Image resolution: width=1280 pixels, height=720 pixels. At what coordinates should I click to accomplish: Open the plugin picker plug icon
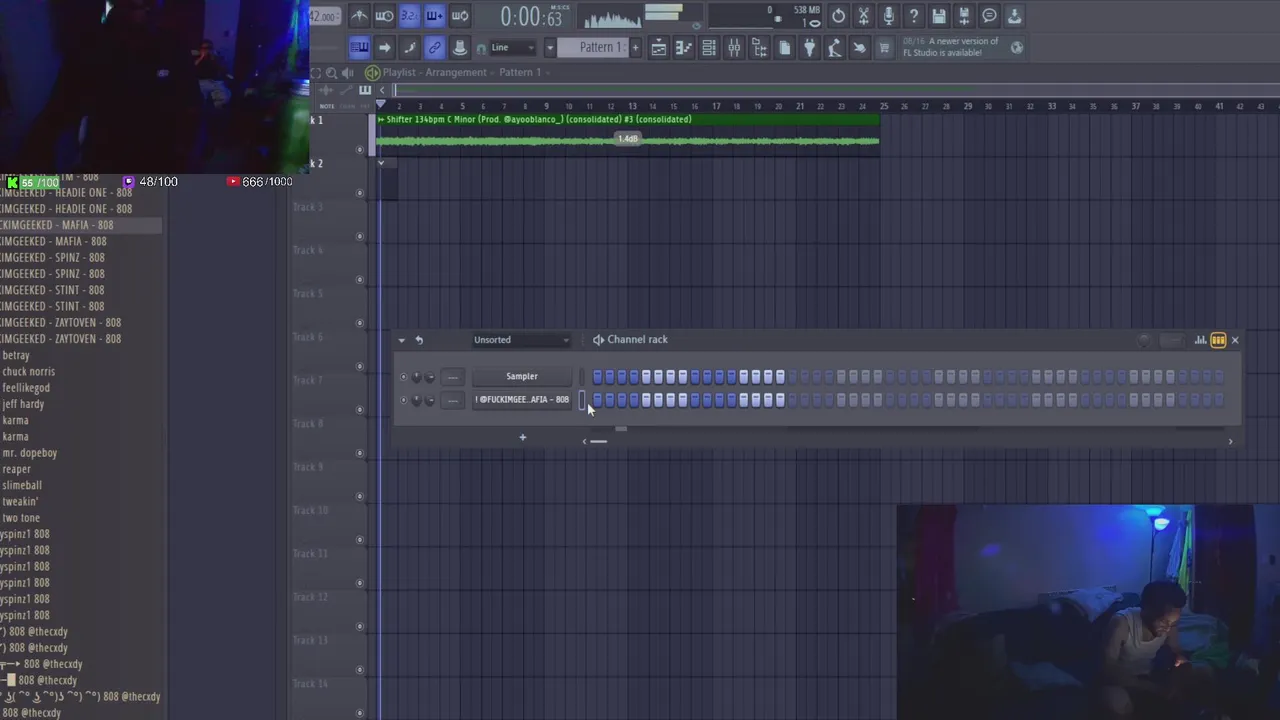(809, 47)
